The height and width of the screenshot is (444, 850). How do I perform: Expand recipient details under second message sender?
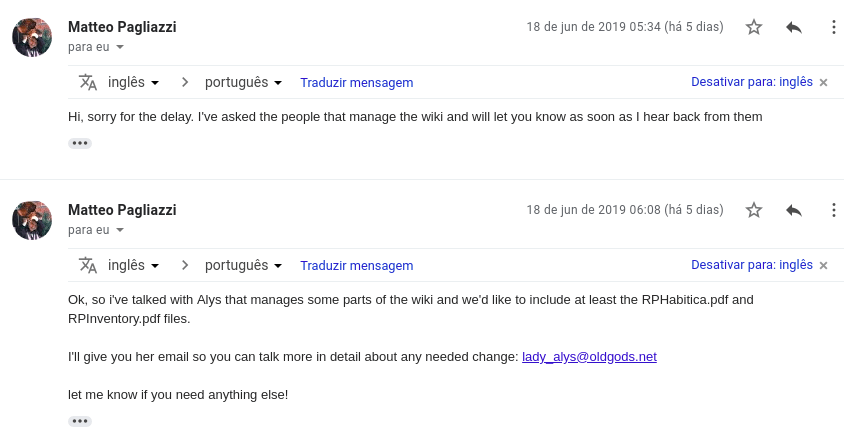coord(120,230)
